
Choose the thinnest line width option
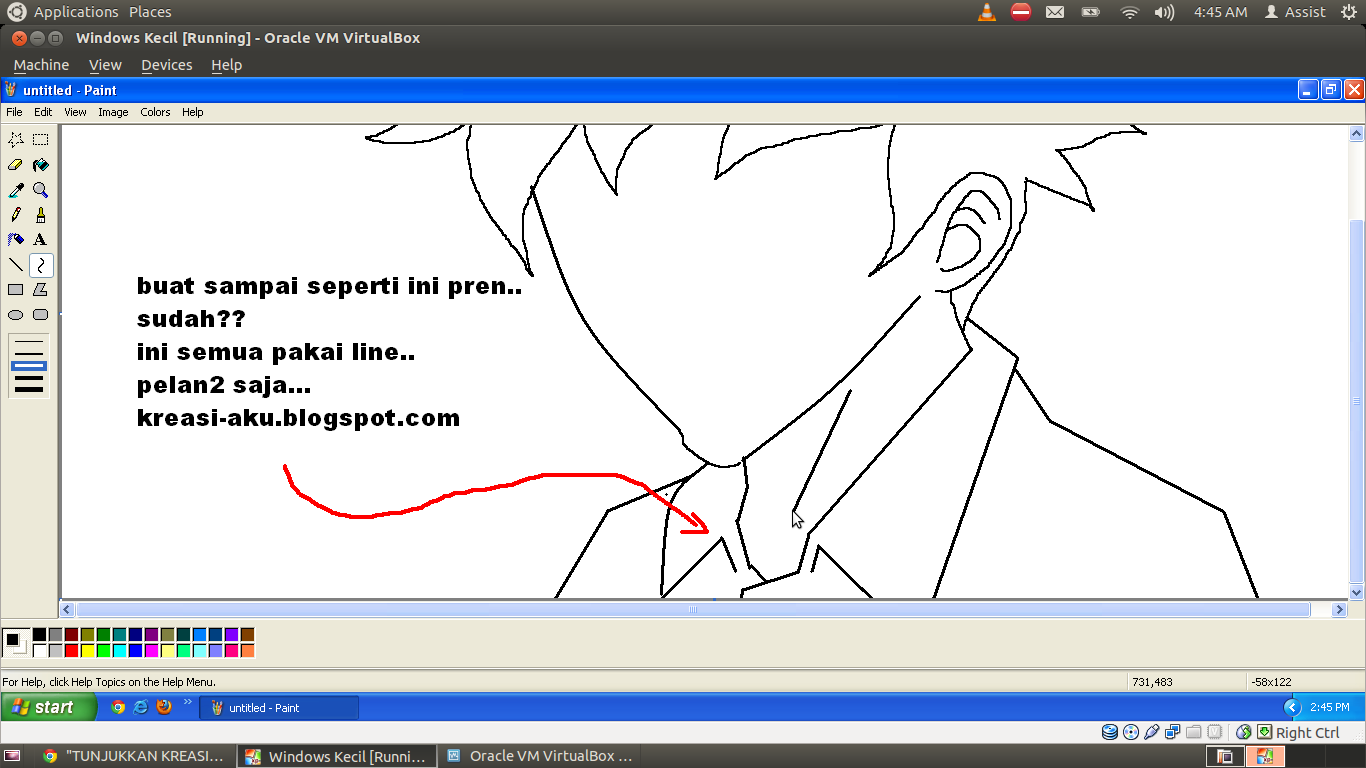(29, 342)
